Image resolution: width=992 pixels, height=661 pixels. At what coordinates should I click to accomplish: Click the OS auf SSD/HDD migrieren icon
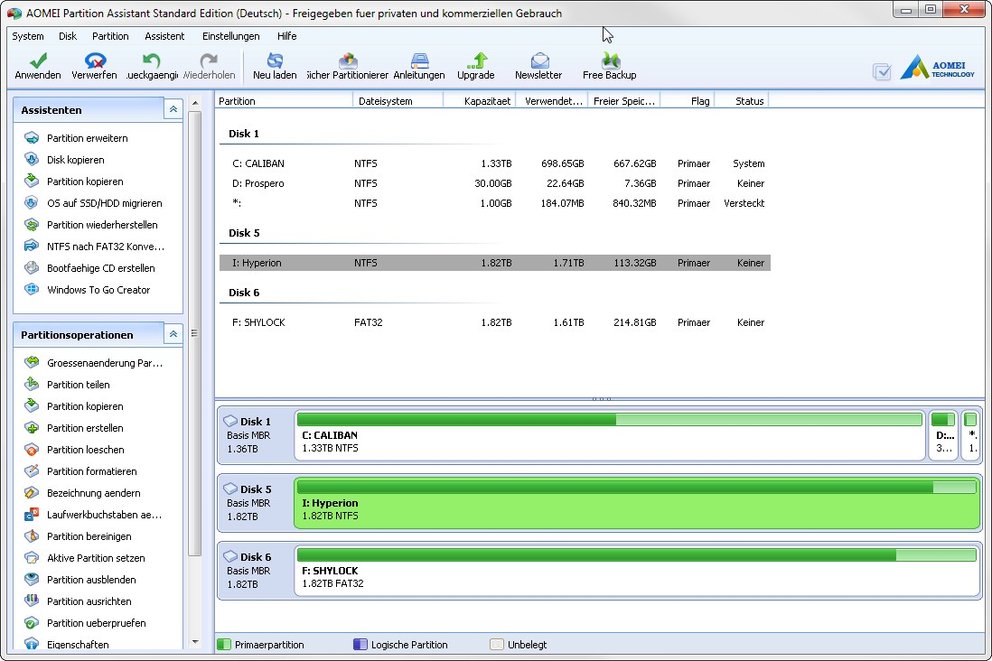click(32, 203)
